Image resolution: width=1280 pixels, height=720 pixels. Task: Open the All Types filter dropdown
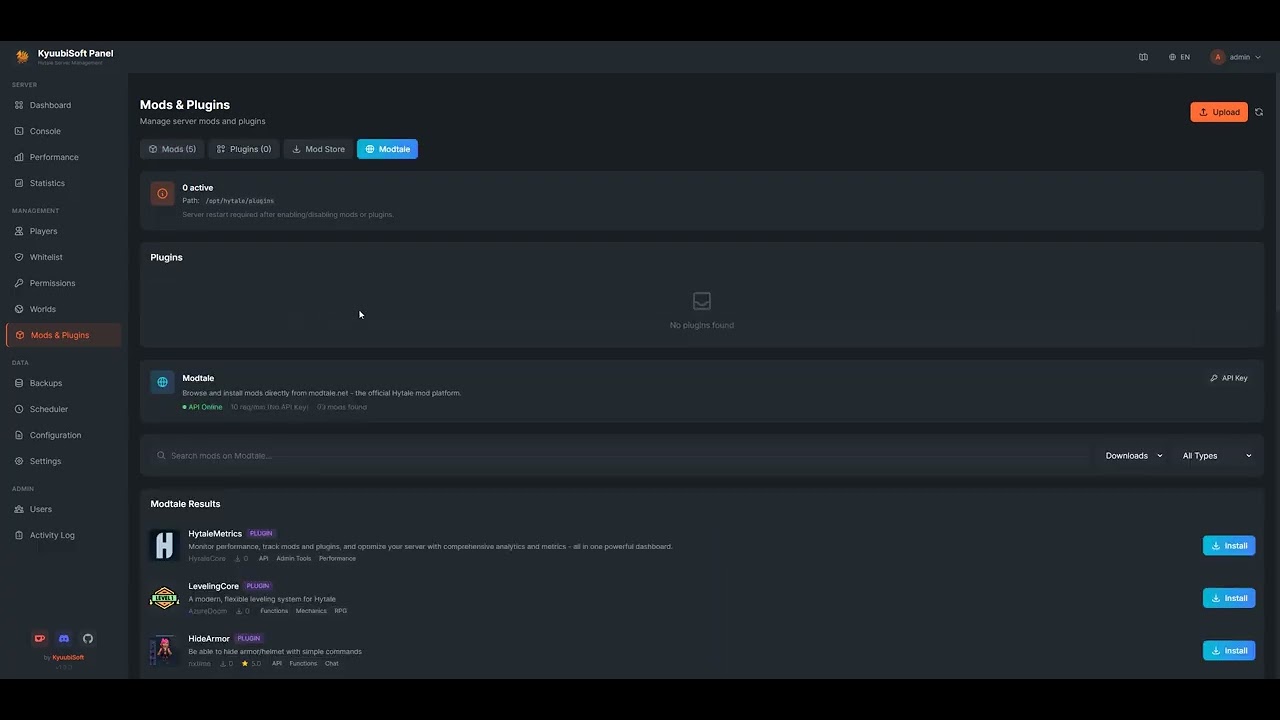(1217, 456)
